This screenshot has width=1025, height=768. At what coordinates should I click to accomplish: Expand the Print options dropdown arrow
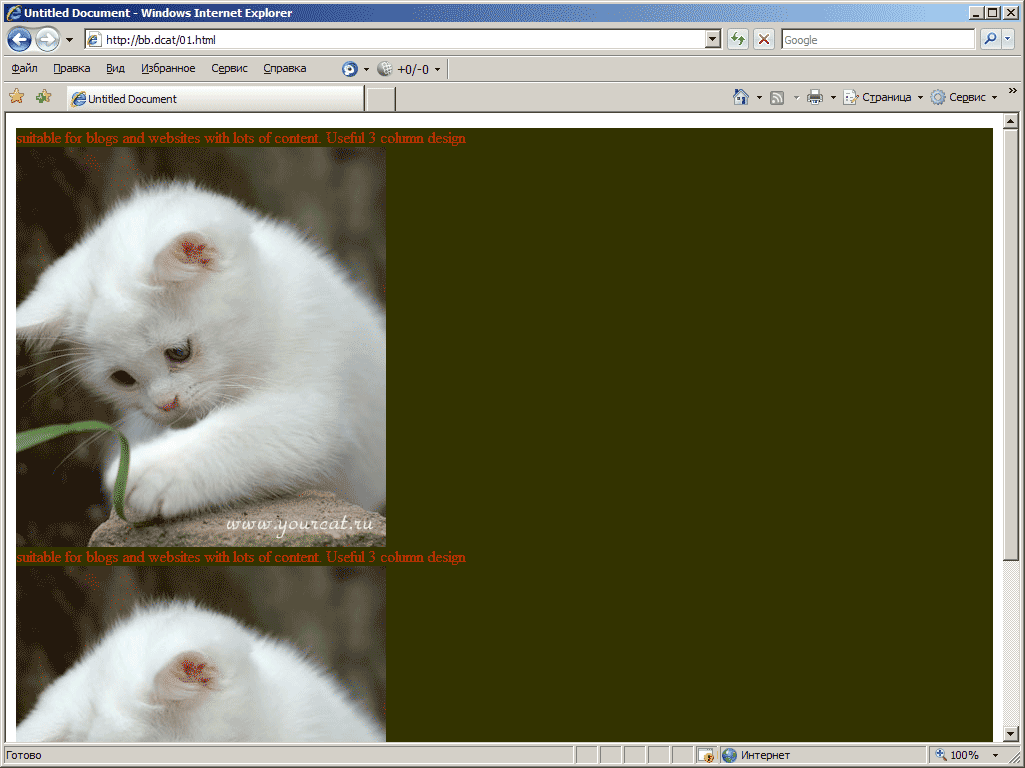click(x=833, y=97)
